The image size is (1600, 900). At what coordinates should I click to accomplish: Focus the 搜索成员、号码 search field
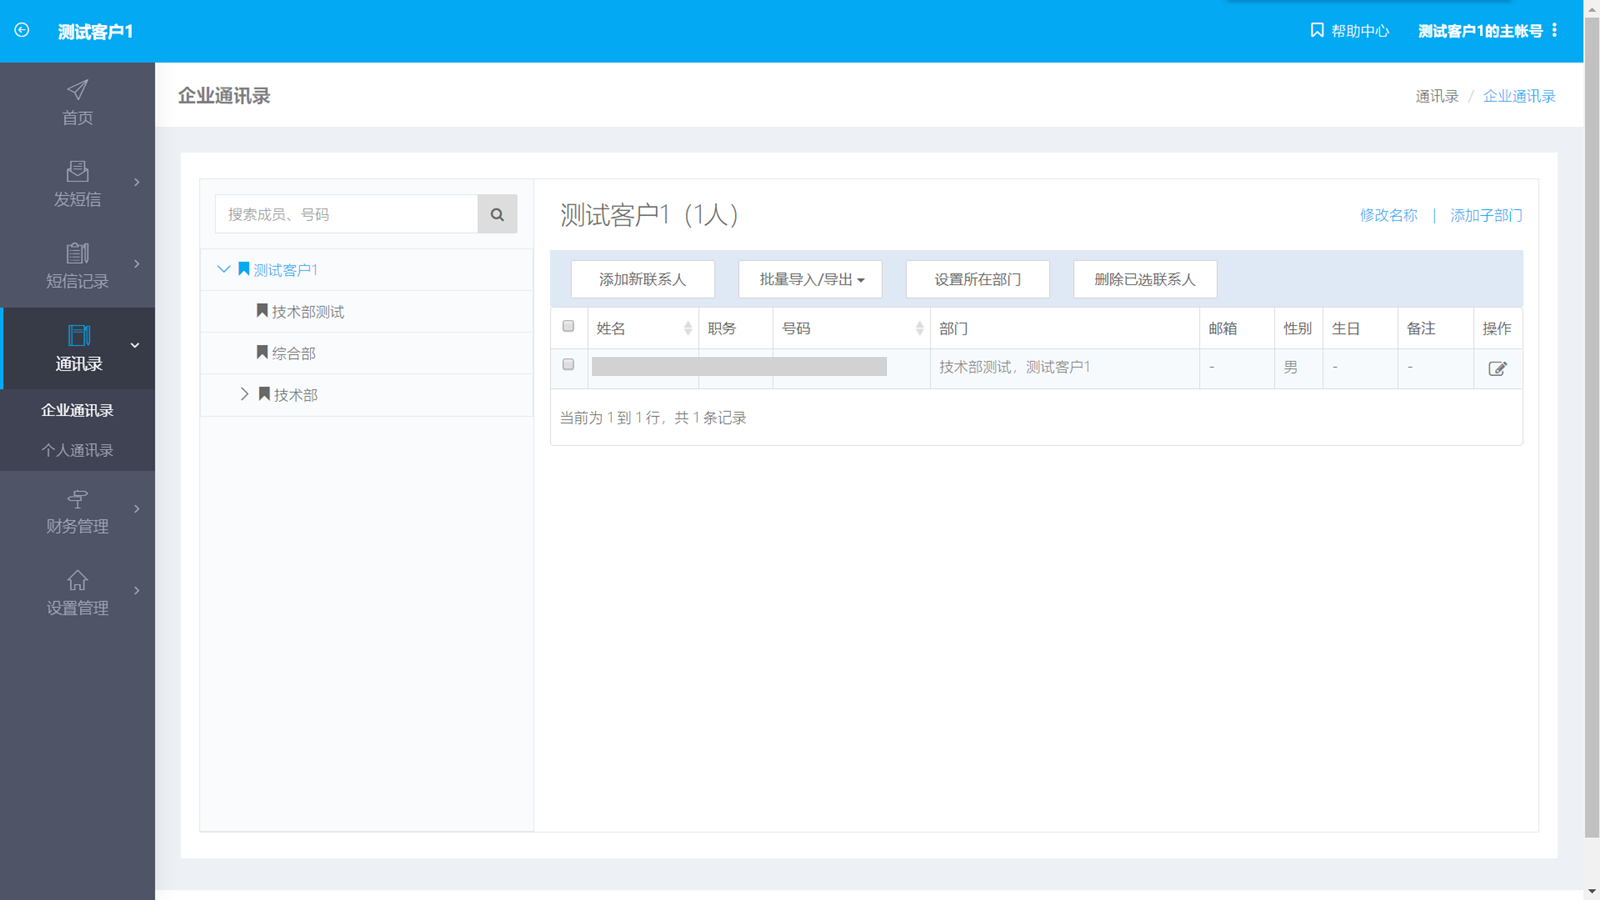(x=346, y=214)
